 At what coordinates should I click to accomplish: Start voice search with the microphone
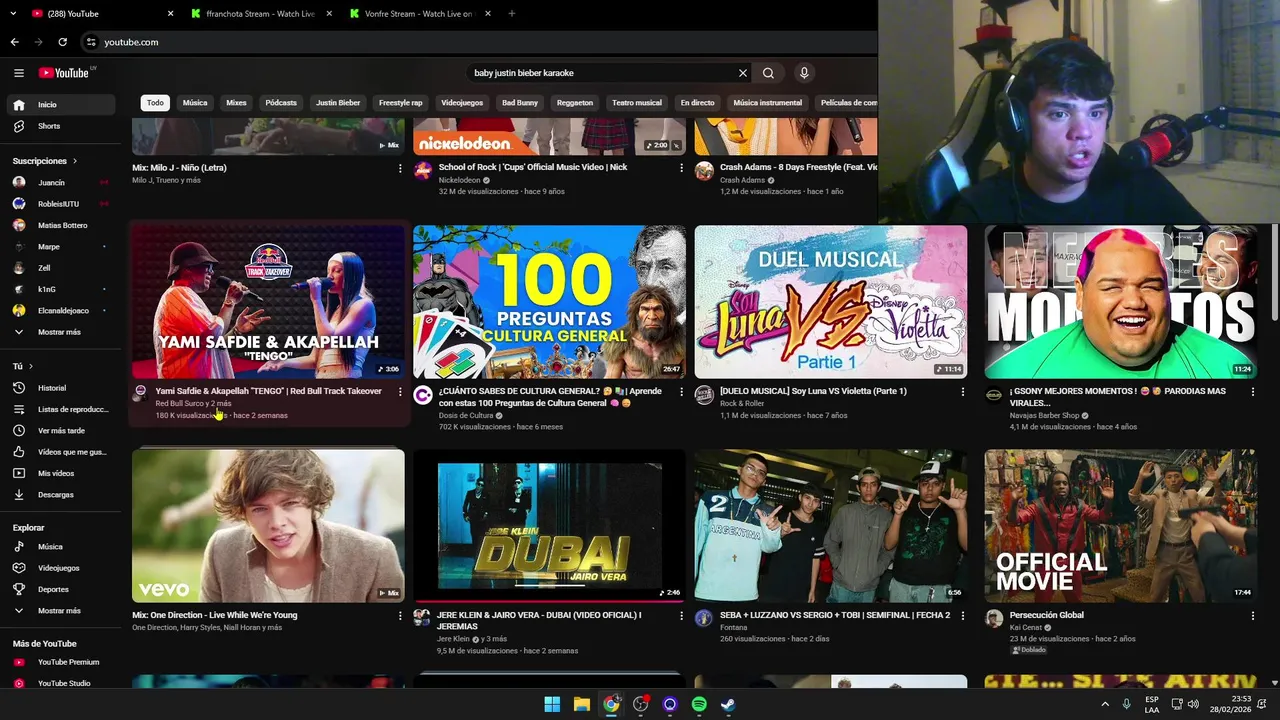[803, 73]
